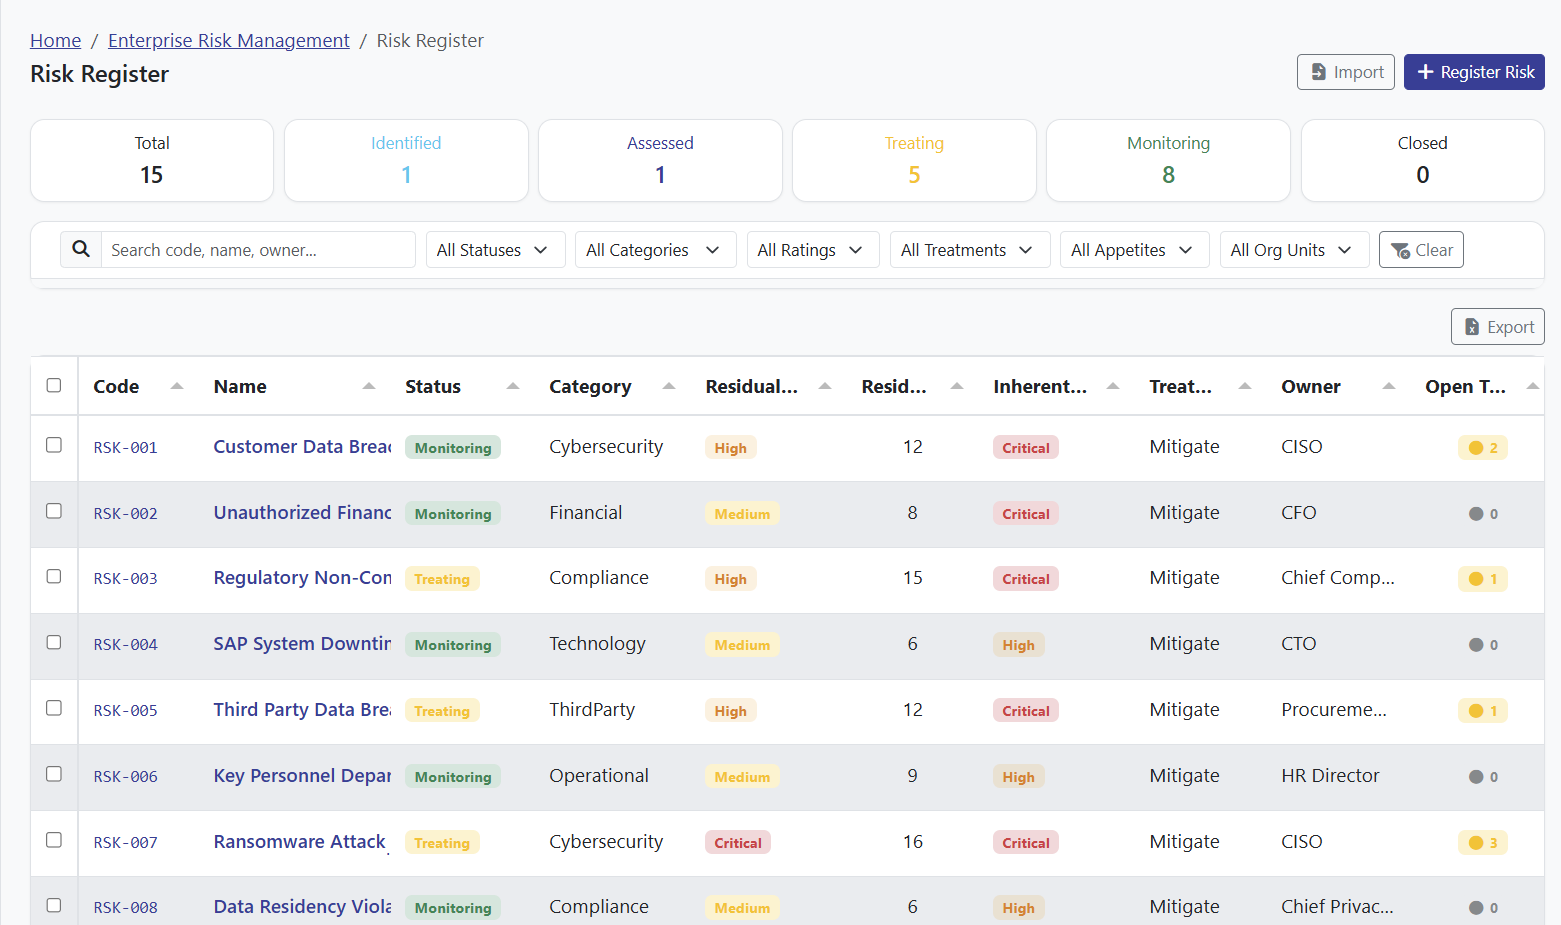Image resolution: width=1561 pixels, height=925 pixels.
Task: Open Data Residency Violation risk
Action: 302,907
